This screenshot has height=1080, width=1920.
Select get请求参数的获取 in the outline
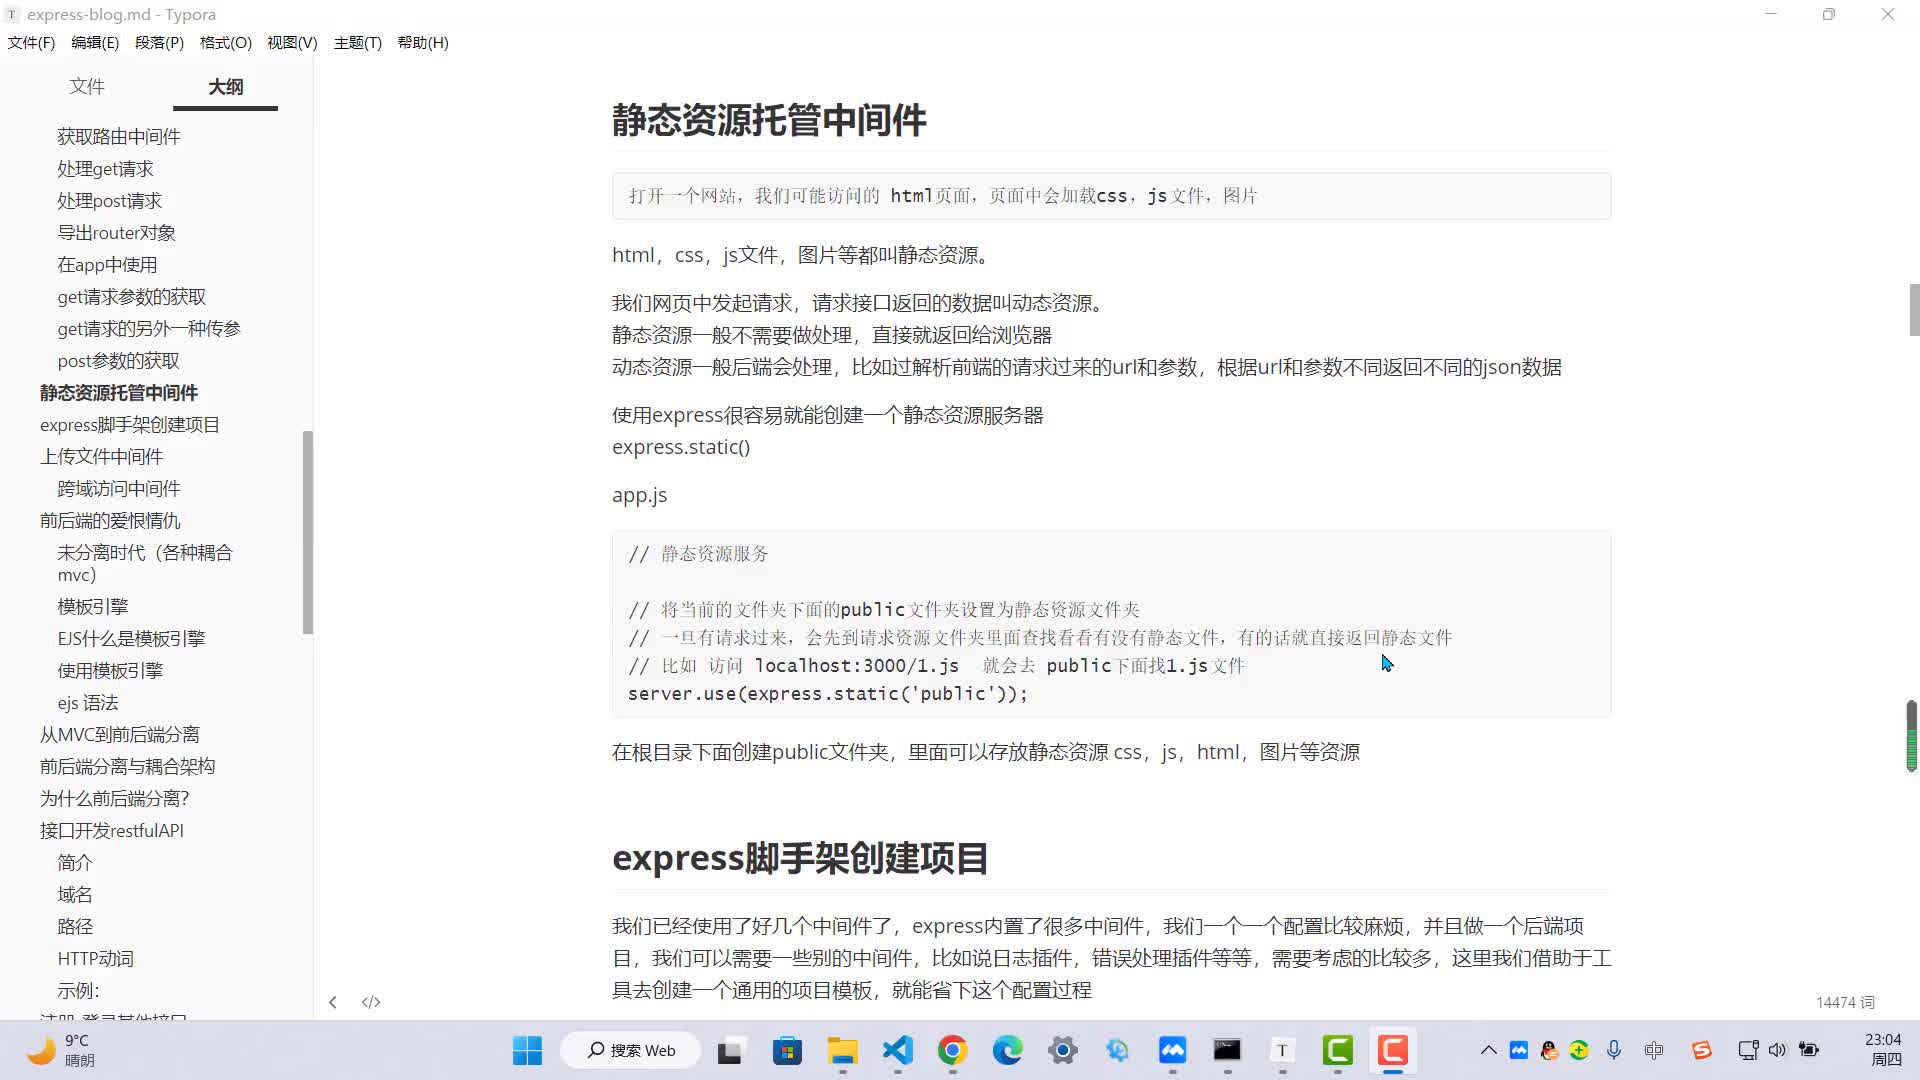coord(131,296)
